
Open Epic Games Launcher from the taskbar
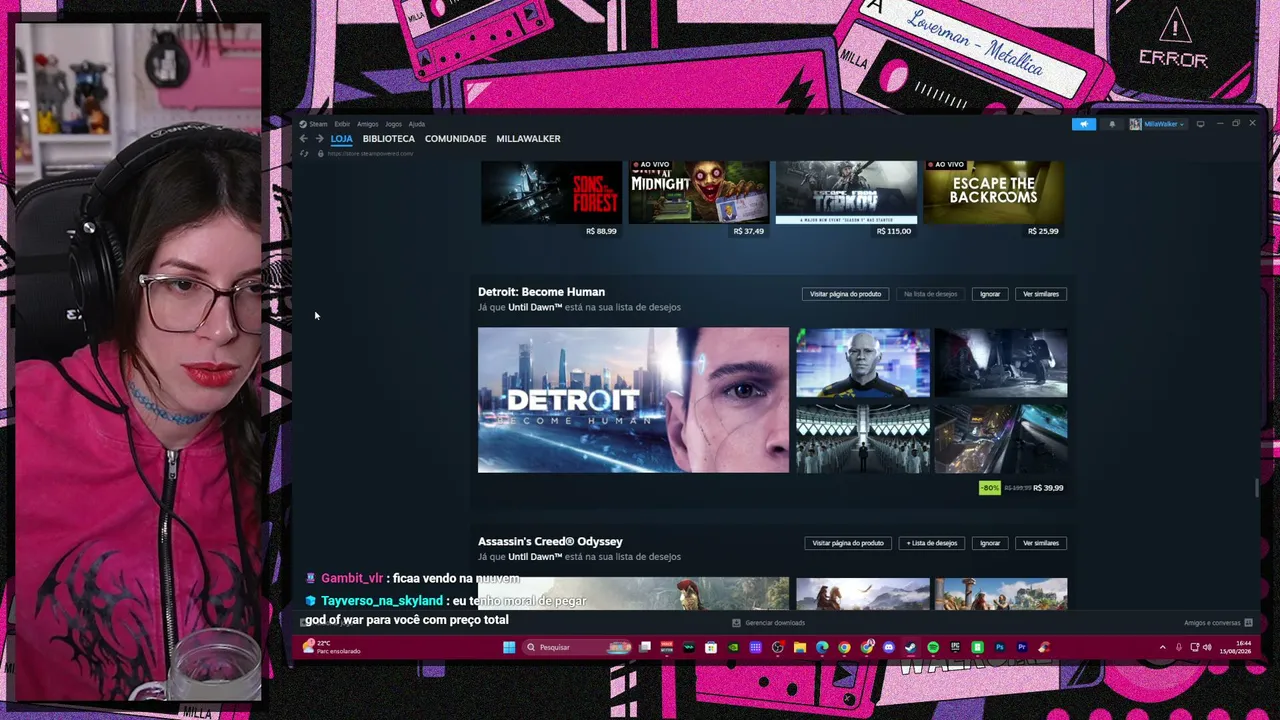[955, 648]
